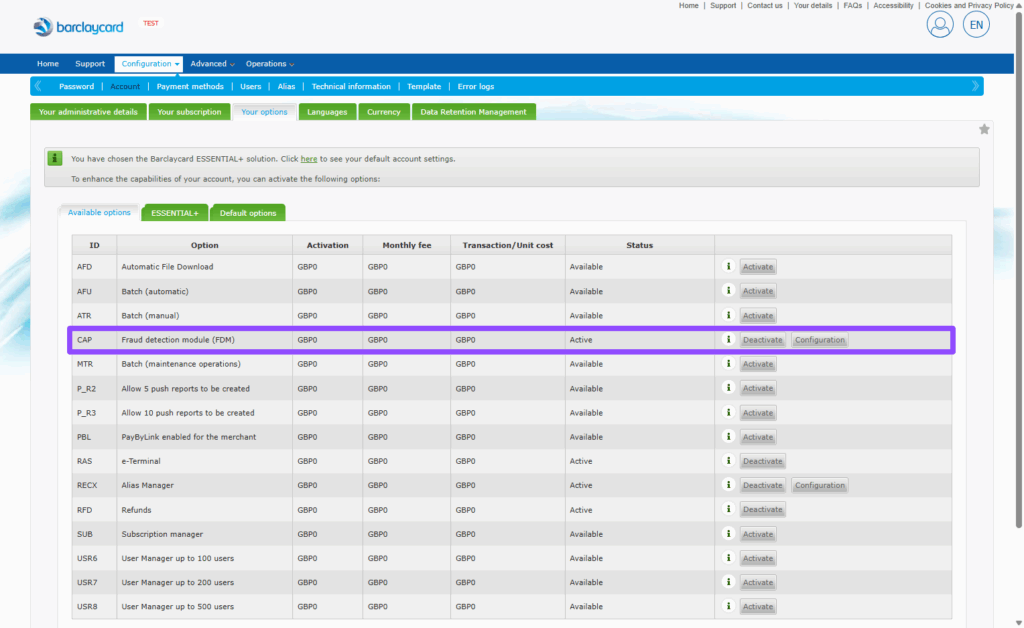1024x628 pixels.
Task: Deactivate Fraud detection module
Action: pyautogui.click(x=762, y=339)
